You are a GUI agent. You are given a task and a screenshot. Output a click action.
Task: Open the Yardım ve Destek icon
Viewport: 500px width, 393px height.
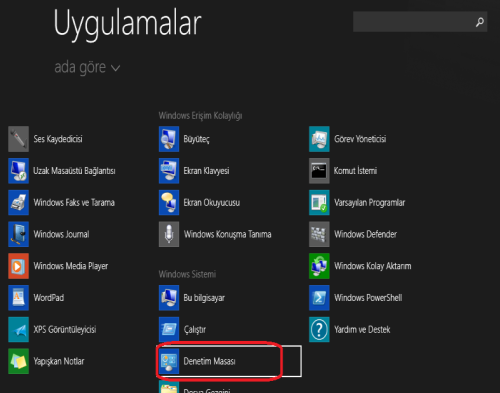pos(319,329)
